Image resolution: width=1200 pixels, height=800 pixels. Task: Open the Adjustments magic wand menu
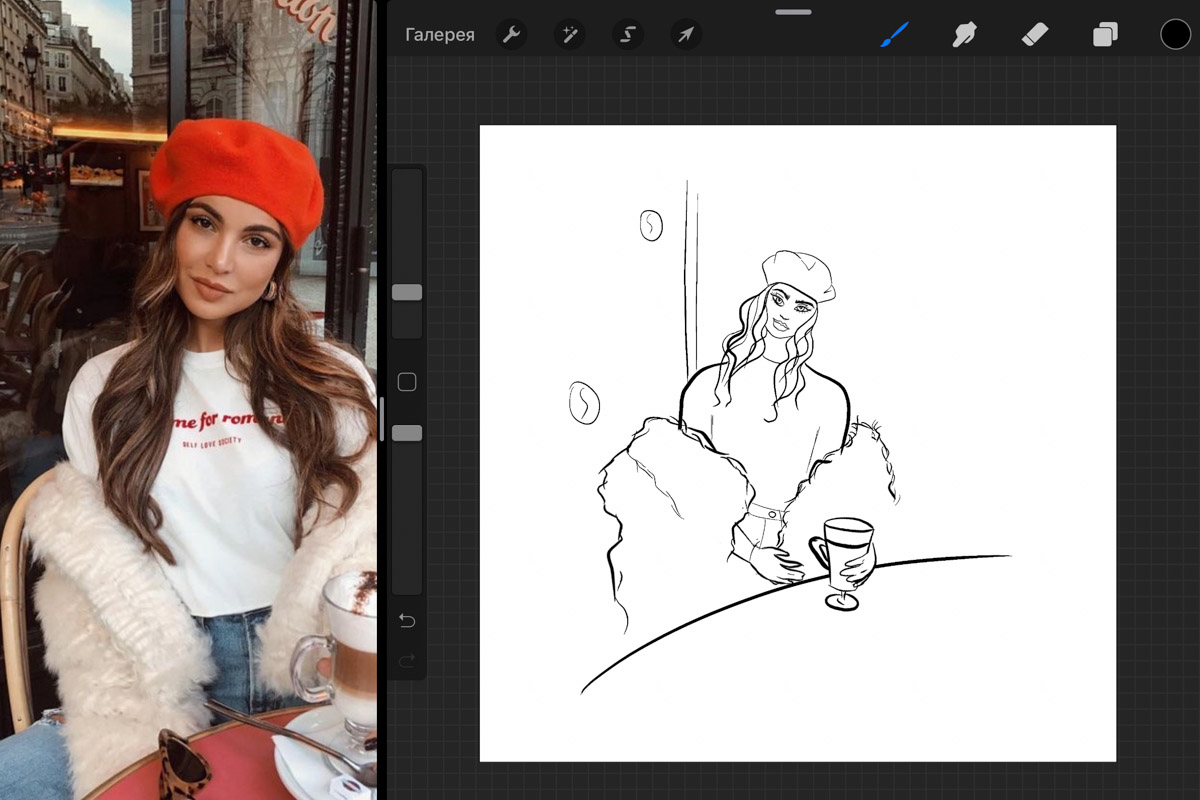[570, 35]
